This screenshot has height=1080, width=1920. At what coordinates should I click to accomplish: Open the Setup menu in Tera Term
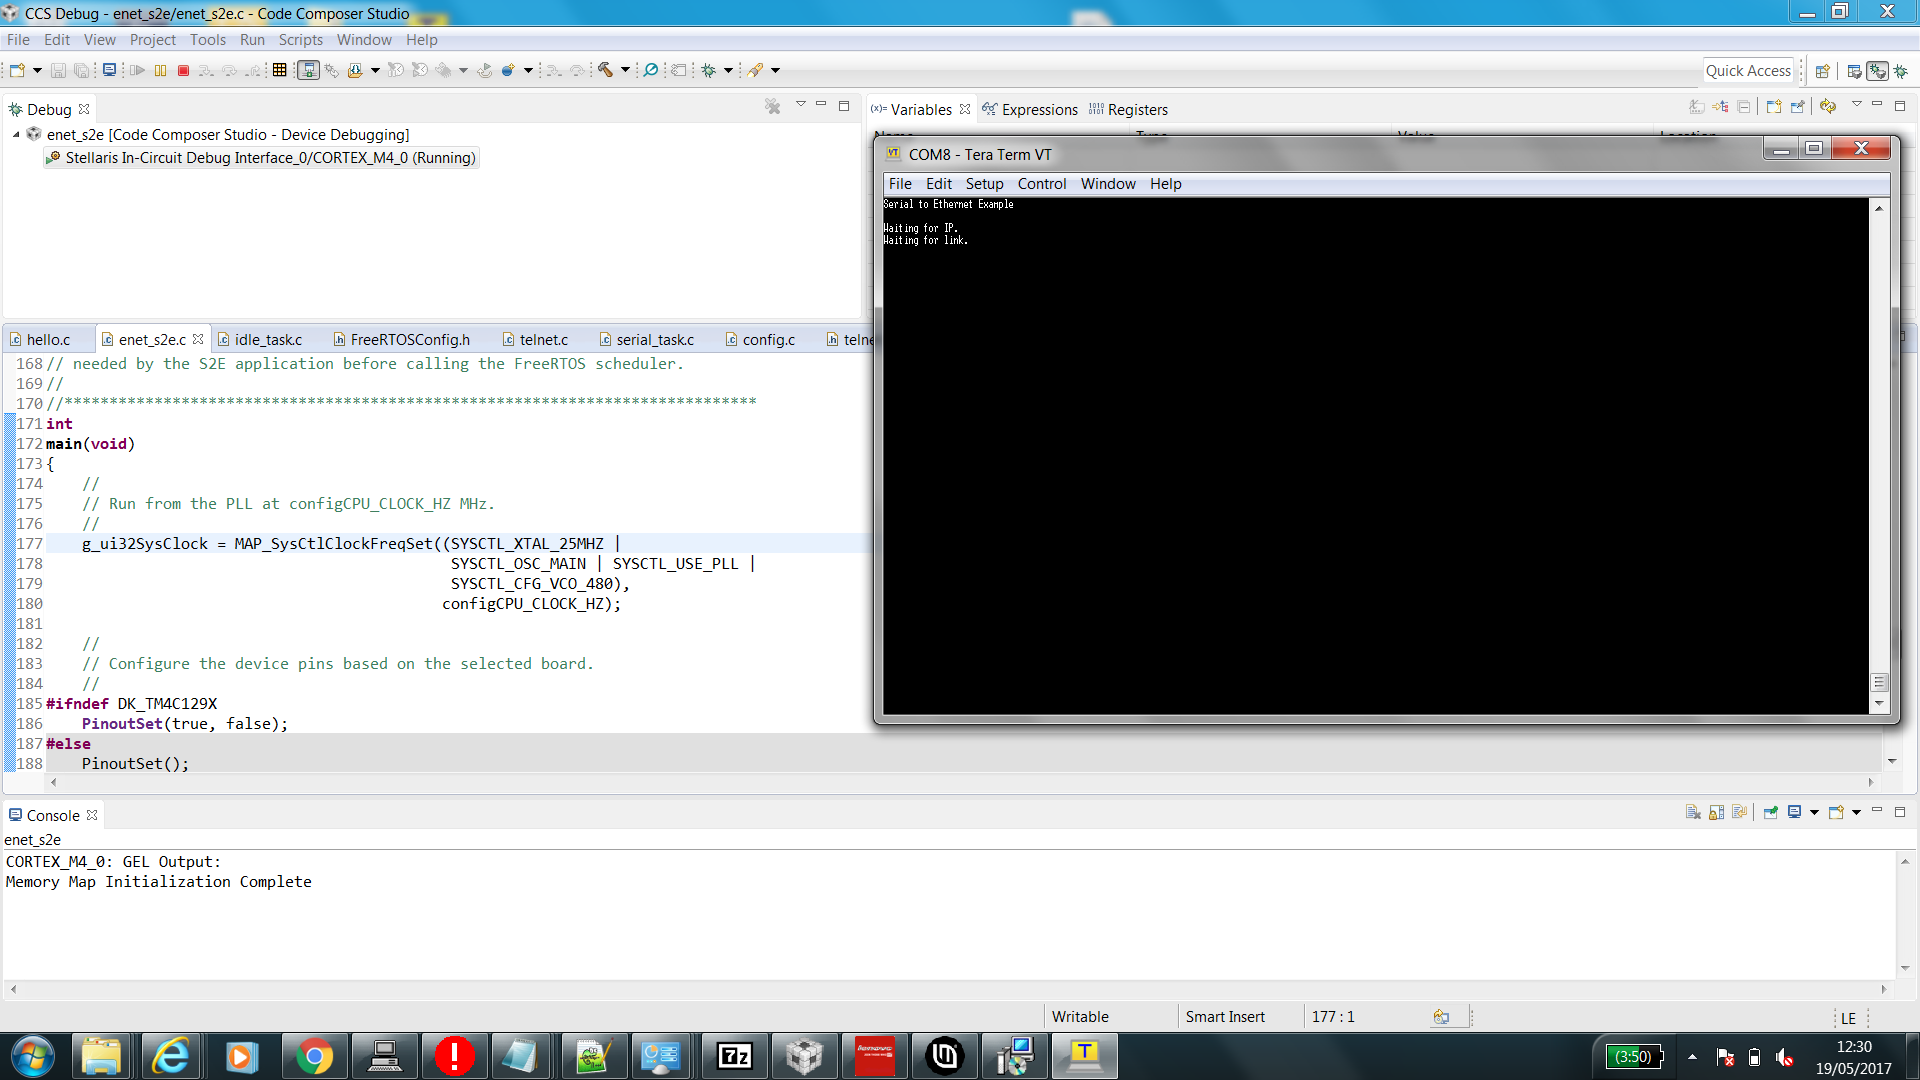tap(984, 184)
